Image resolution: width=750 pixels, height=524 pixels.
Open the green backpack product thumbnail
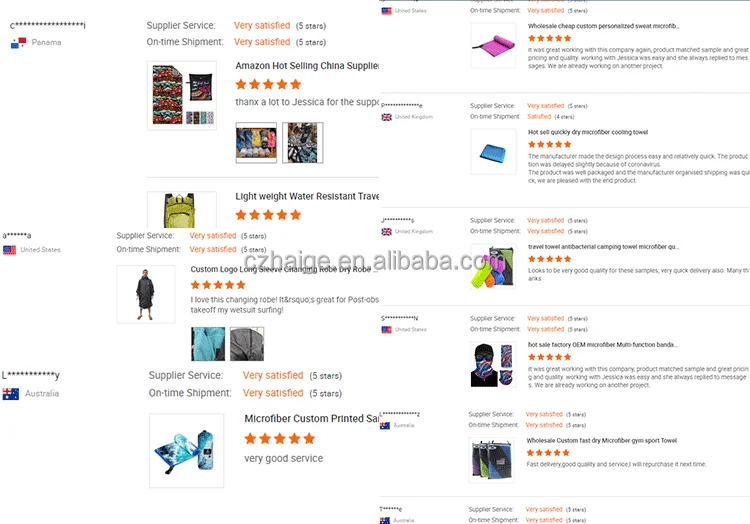(182, 209)
